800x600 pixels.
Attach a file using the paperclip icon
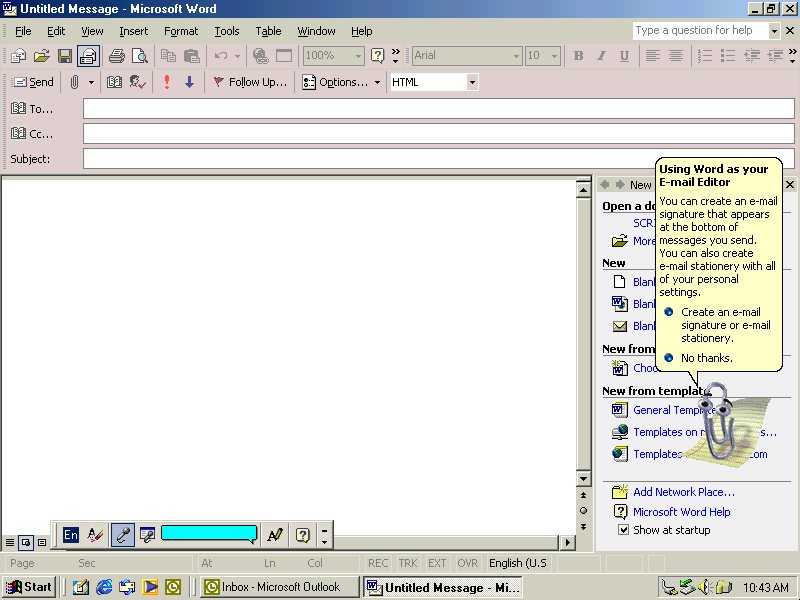74,82
